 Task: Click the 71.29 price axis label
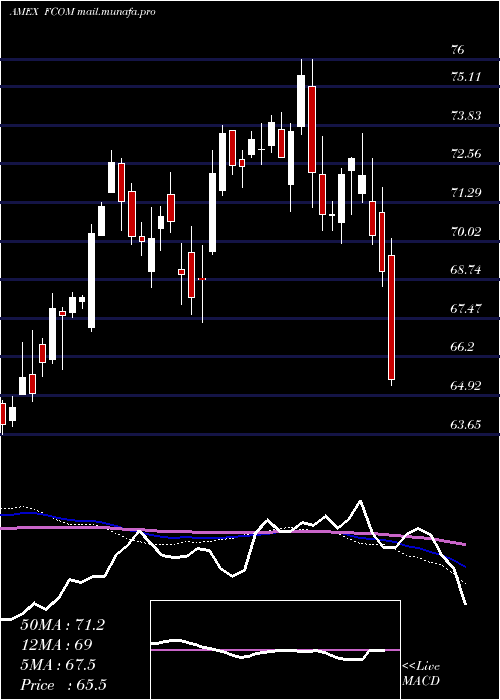pos(466,193)
